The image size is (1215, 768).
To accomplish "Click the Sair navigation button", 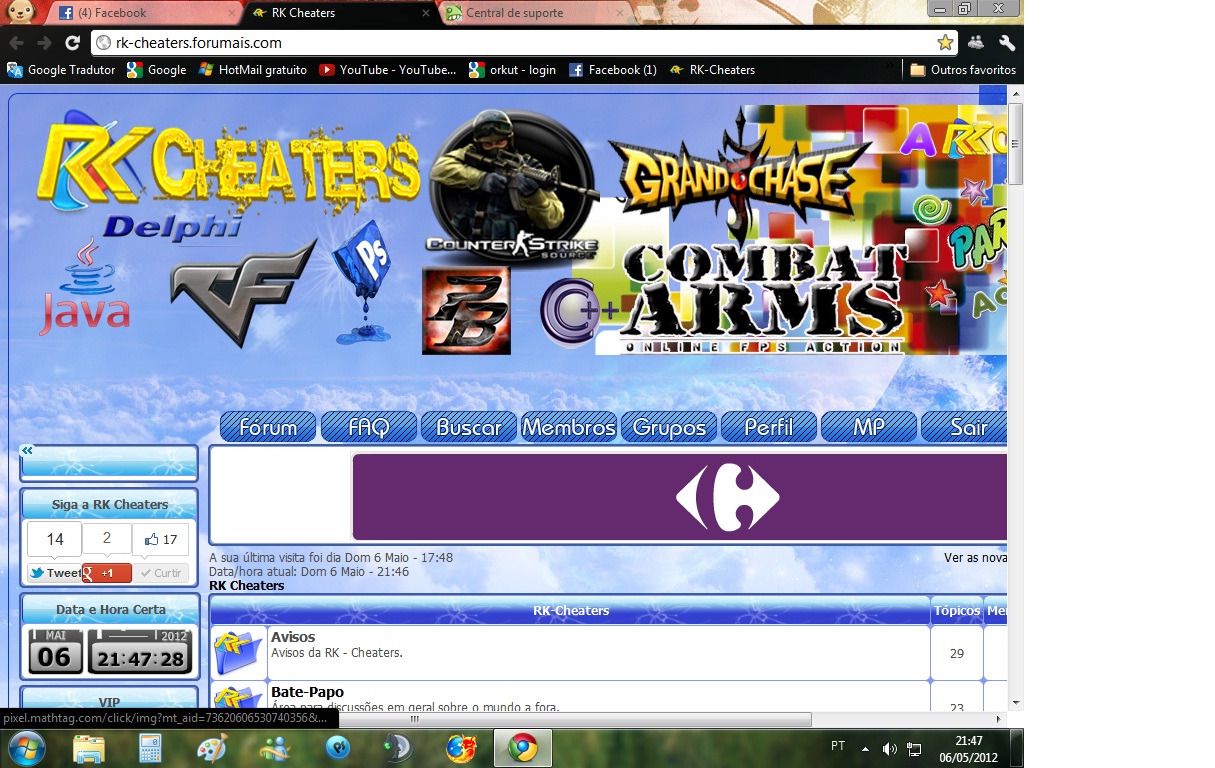I will [964, 427].
